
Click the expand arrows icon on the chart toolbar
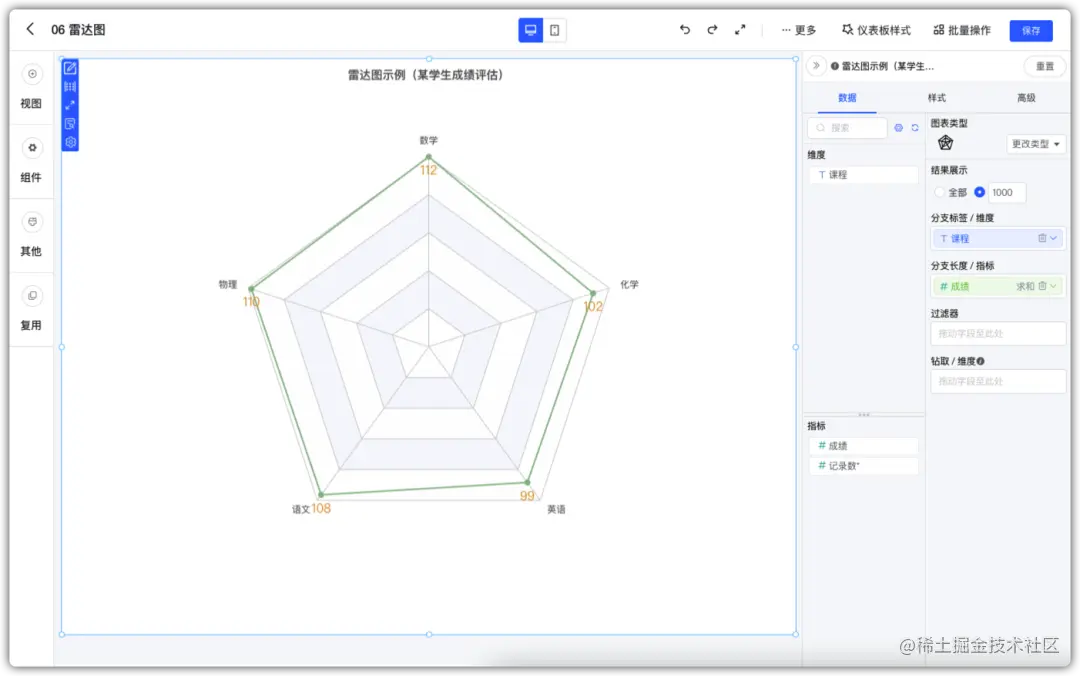[69, 104]
